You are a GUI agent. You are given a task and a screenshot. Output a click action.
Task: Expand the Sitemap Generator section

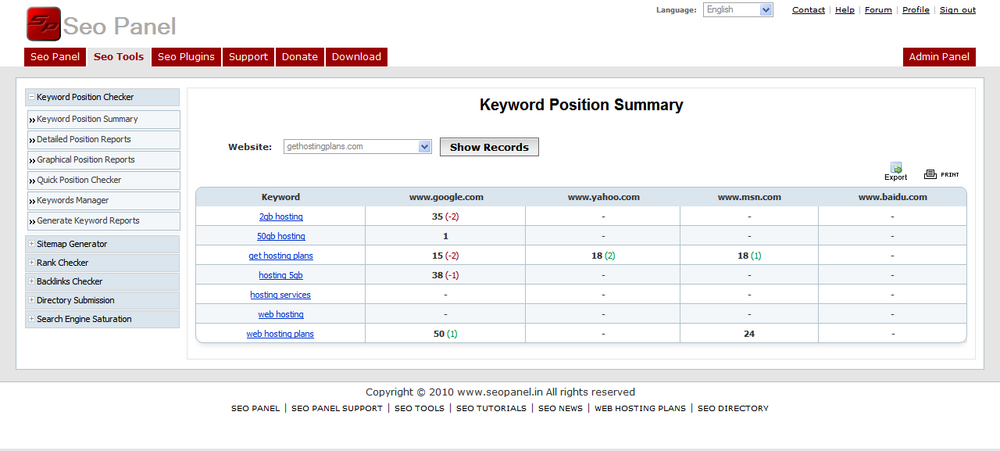click(x=31, y=244)
